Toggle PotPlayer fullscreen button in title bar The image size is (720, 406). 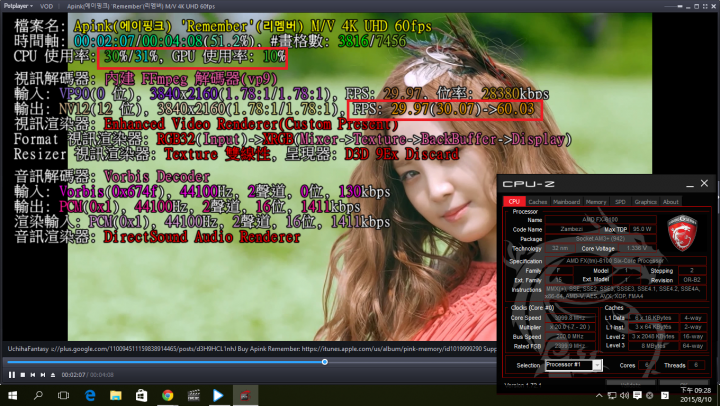click(x=705, y=6)
